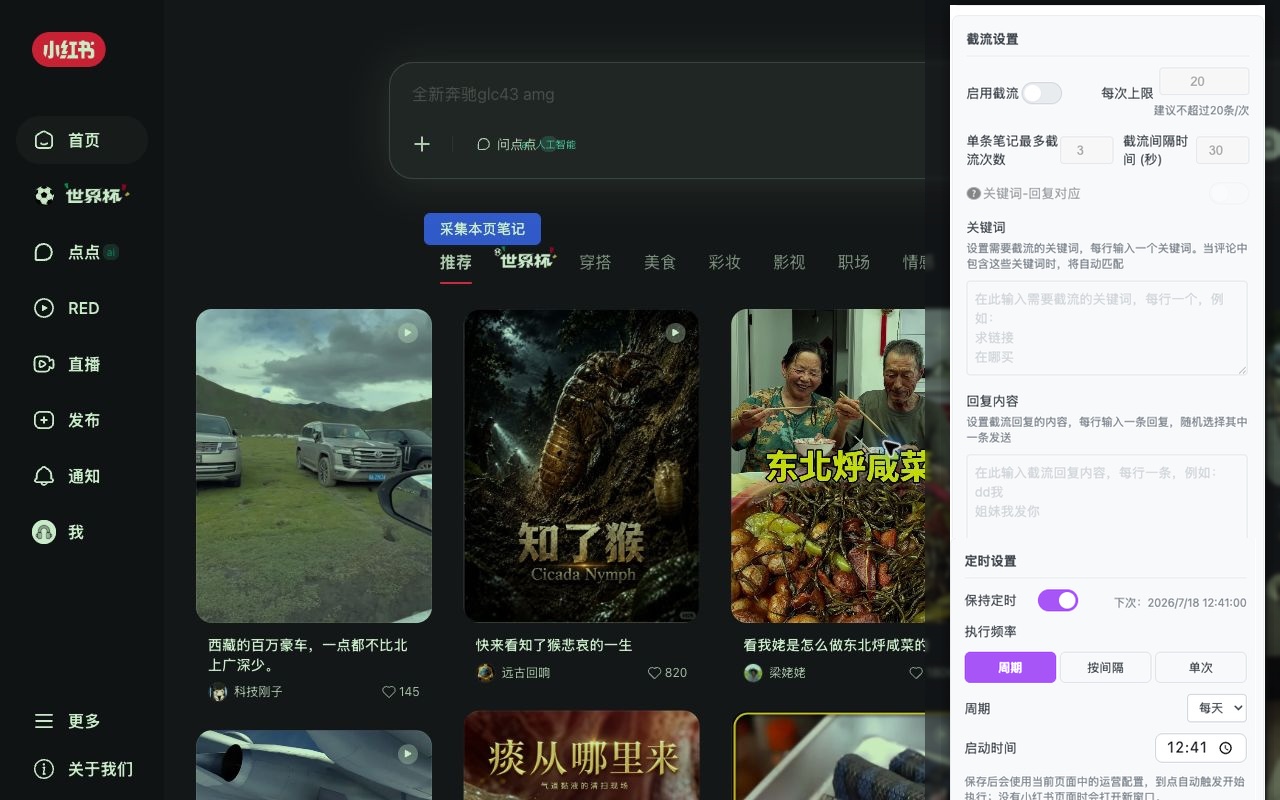
Task: Switch to the 彩妆 tab
Action: pos(724,262)
